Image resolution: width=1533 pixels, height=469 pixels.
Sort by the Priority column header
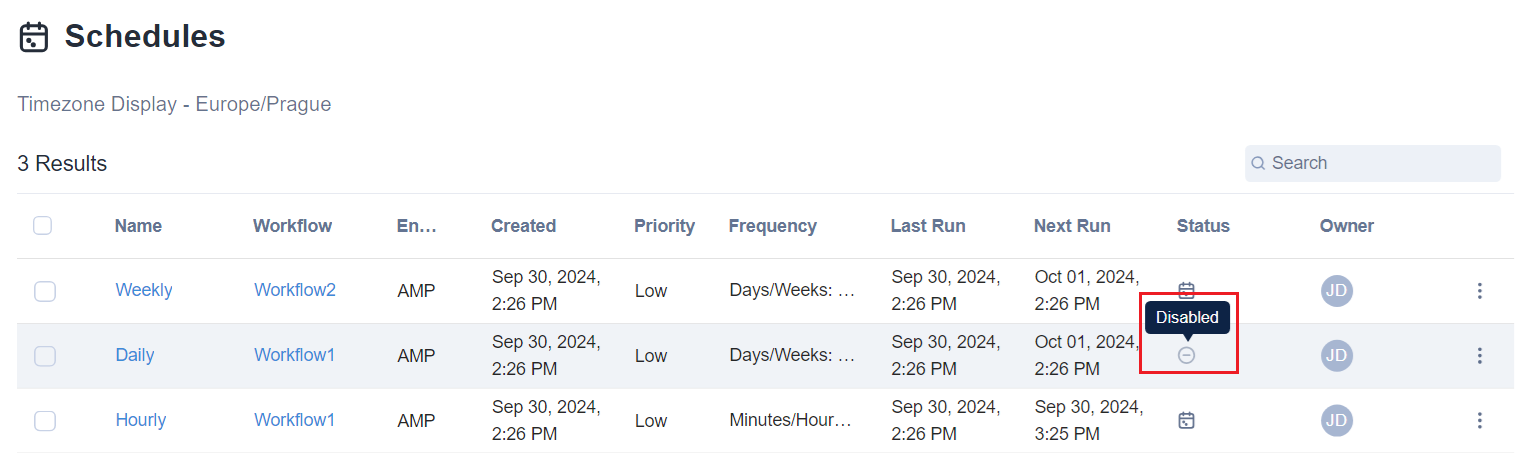664,226
